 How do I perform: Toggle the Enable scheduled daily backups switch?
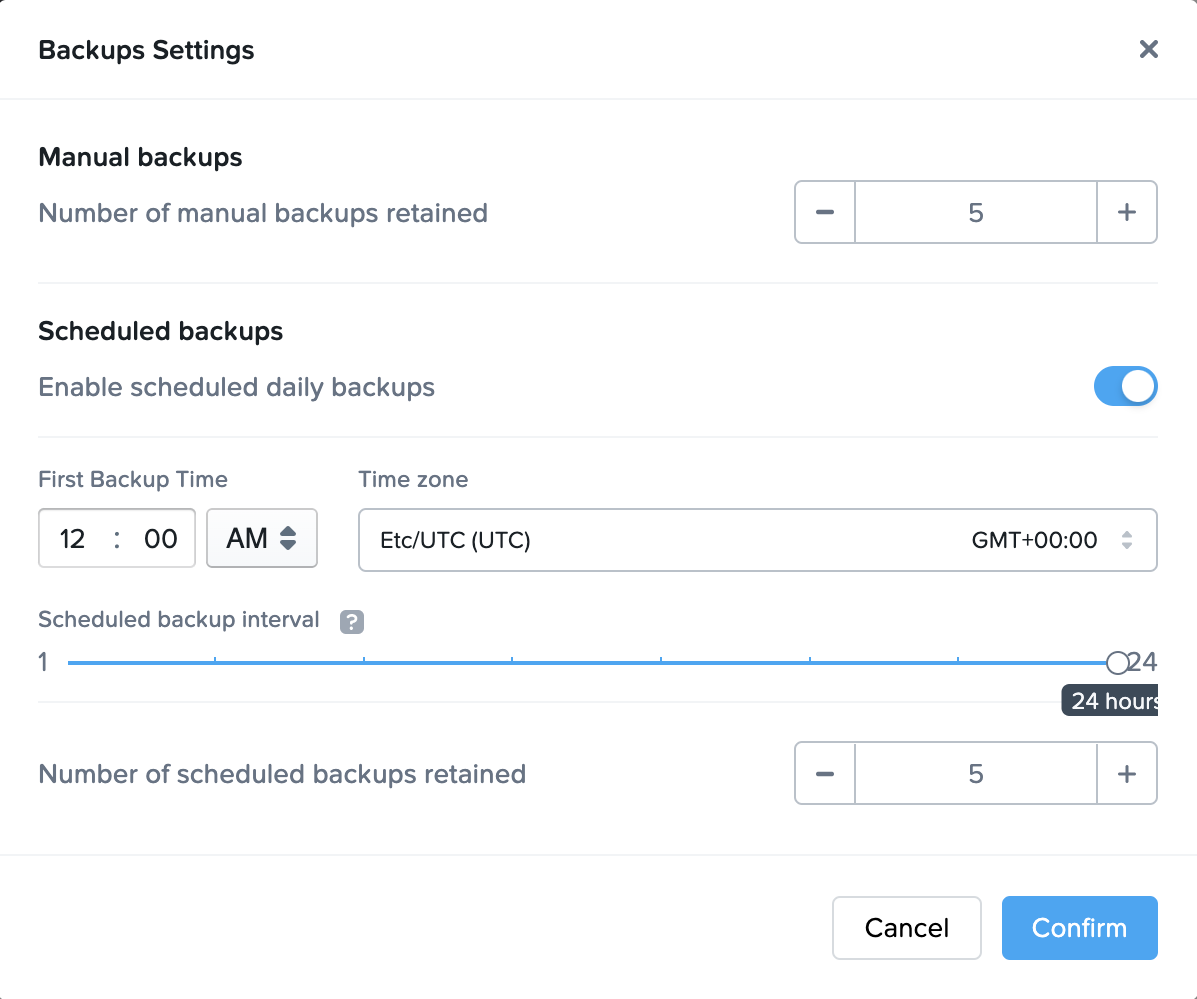point(1126,386)
